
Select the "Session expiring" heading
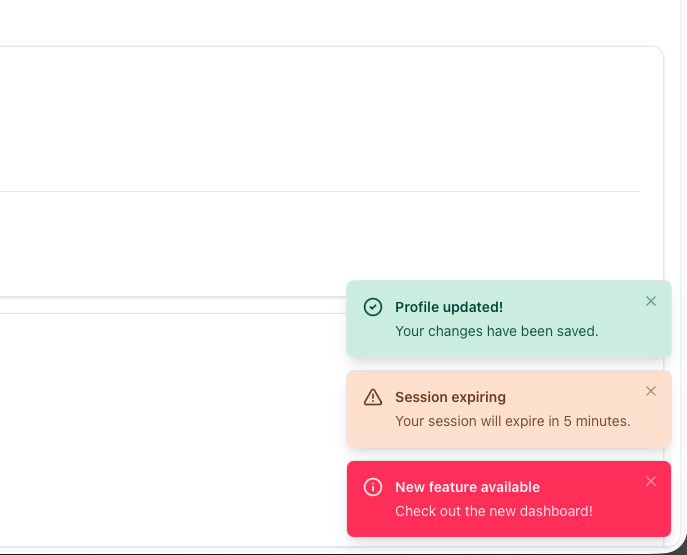pos(450,397)
